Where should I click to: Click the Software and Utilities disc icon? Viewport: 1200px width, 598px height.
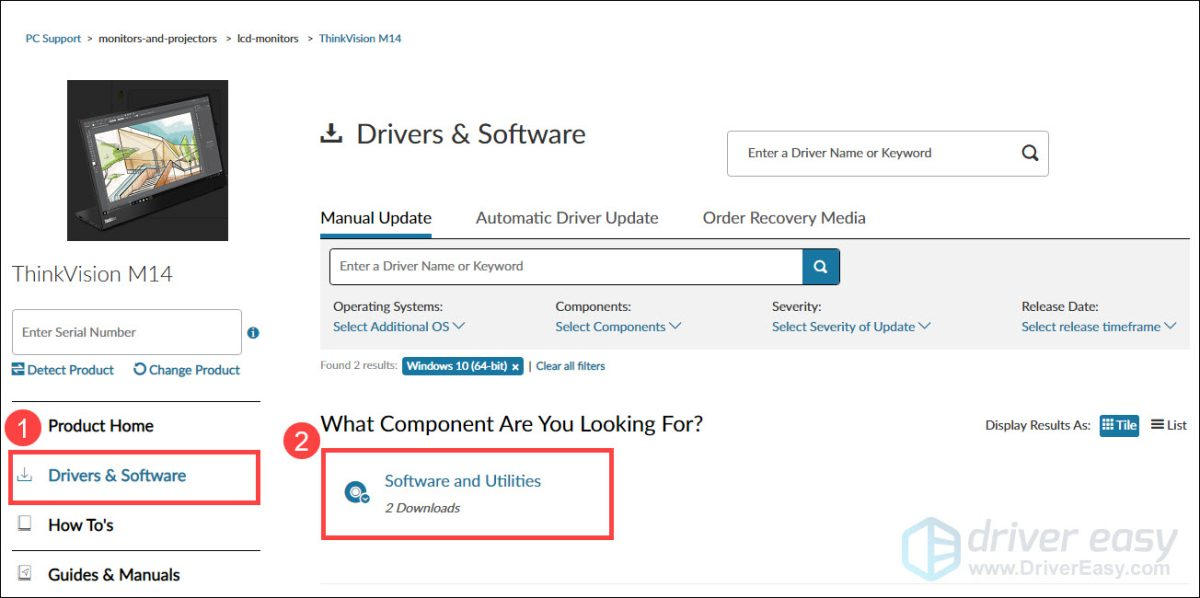pyautogui.click(x=358, y=492)
